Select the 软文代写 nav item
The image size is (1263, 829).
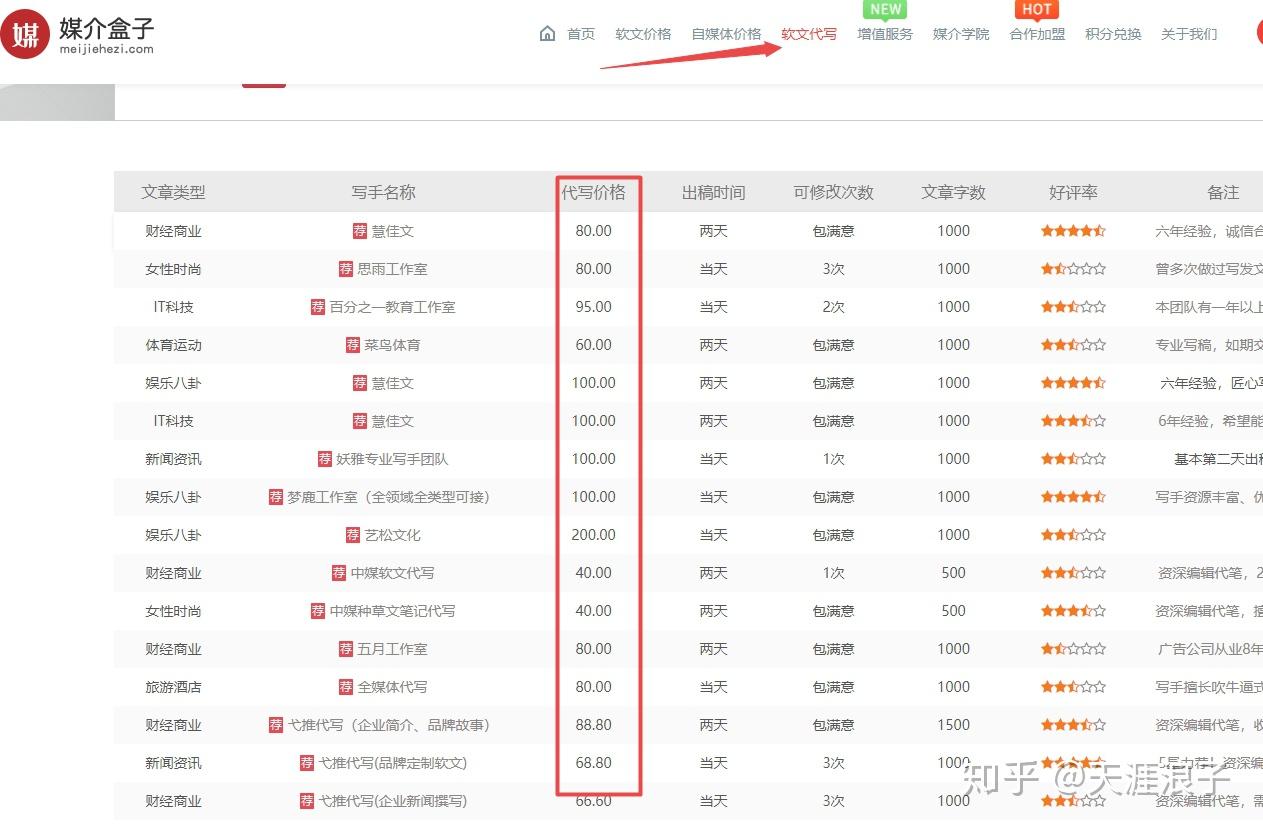pyautogui.click(x=809, y=34)
